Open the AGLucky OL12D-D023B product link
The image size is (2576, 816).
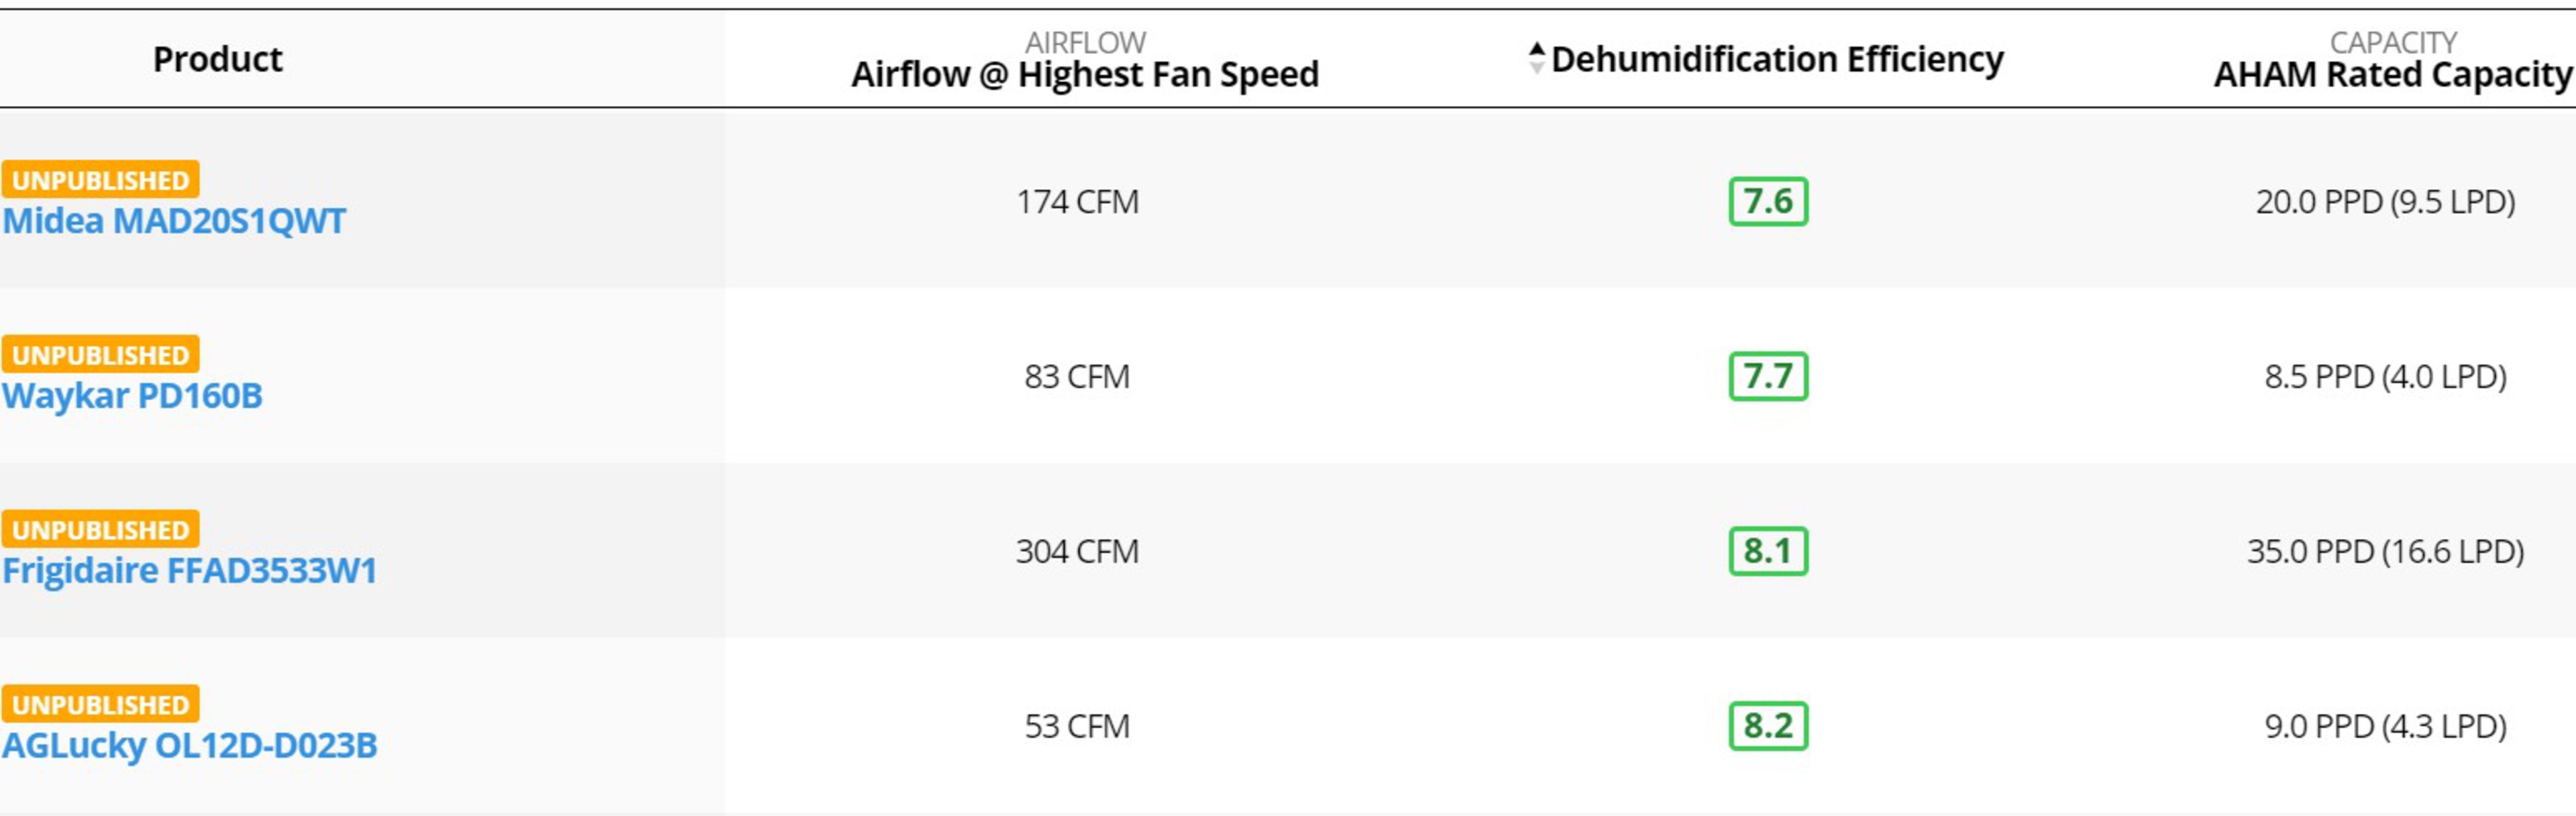point(189,746)
